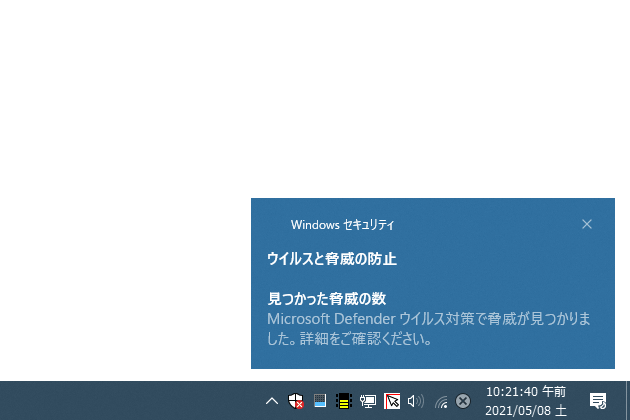Open the yellow-striped memory monitor tray icon

[344, 401]
